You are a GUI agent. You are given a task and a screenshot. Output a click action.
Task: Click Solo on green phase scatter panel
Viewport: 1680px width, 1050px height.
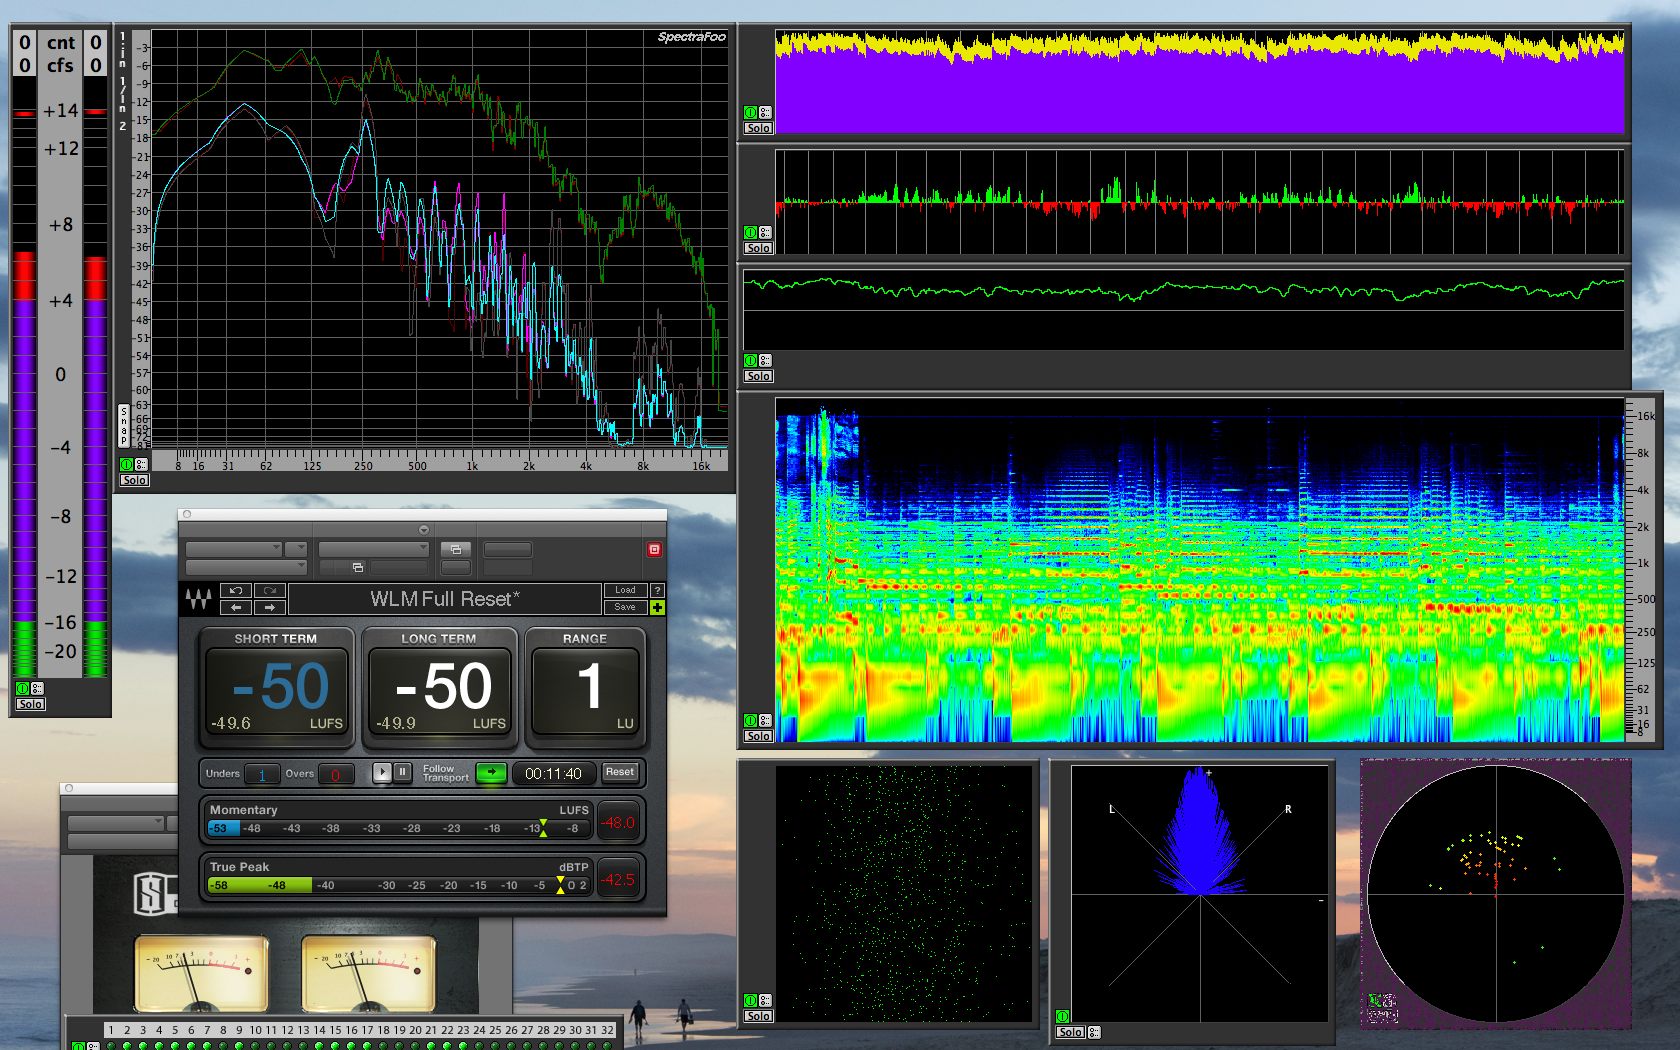[x=758, y=1016]
